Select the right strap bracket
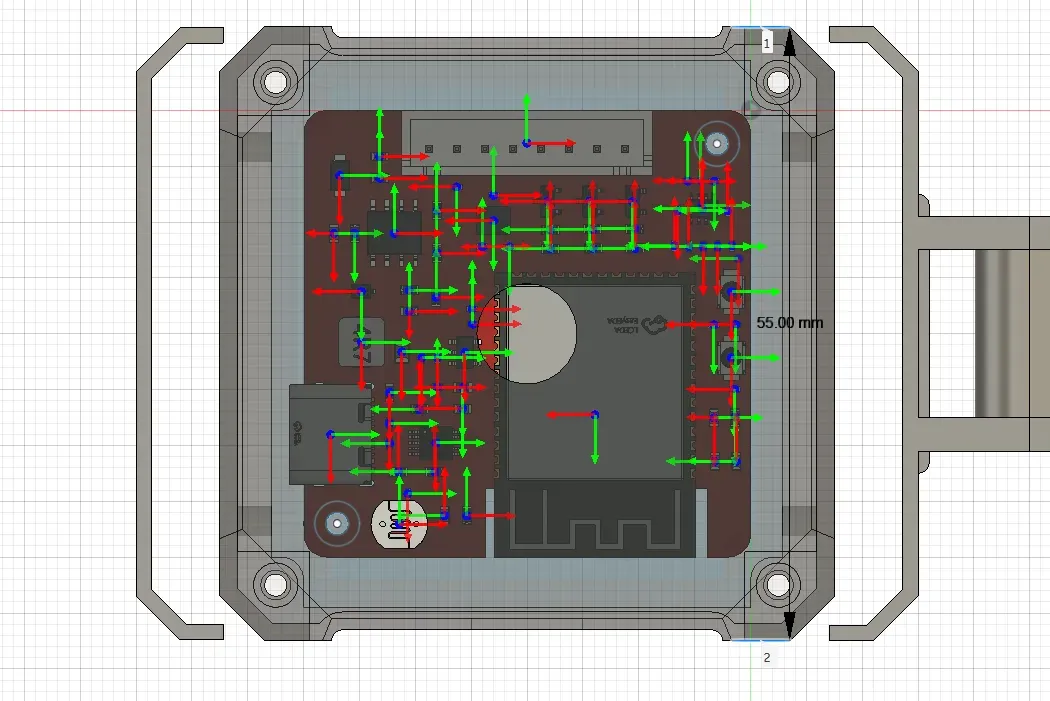Screen dimensions: 1050x701 874,333
